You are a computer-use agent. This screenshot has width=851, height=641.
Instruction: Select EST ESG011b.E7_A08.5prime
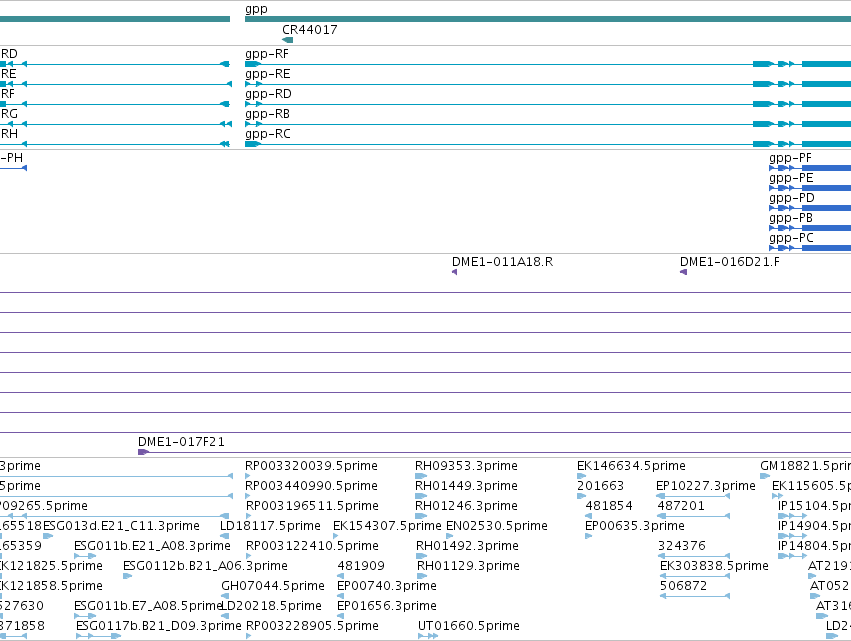coord(148,606)
